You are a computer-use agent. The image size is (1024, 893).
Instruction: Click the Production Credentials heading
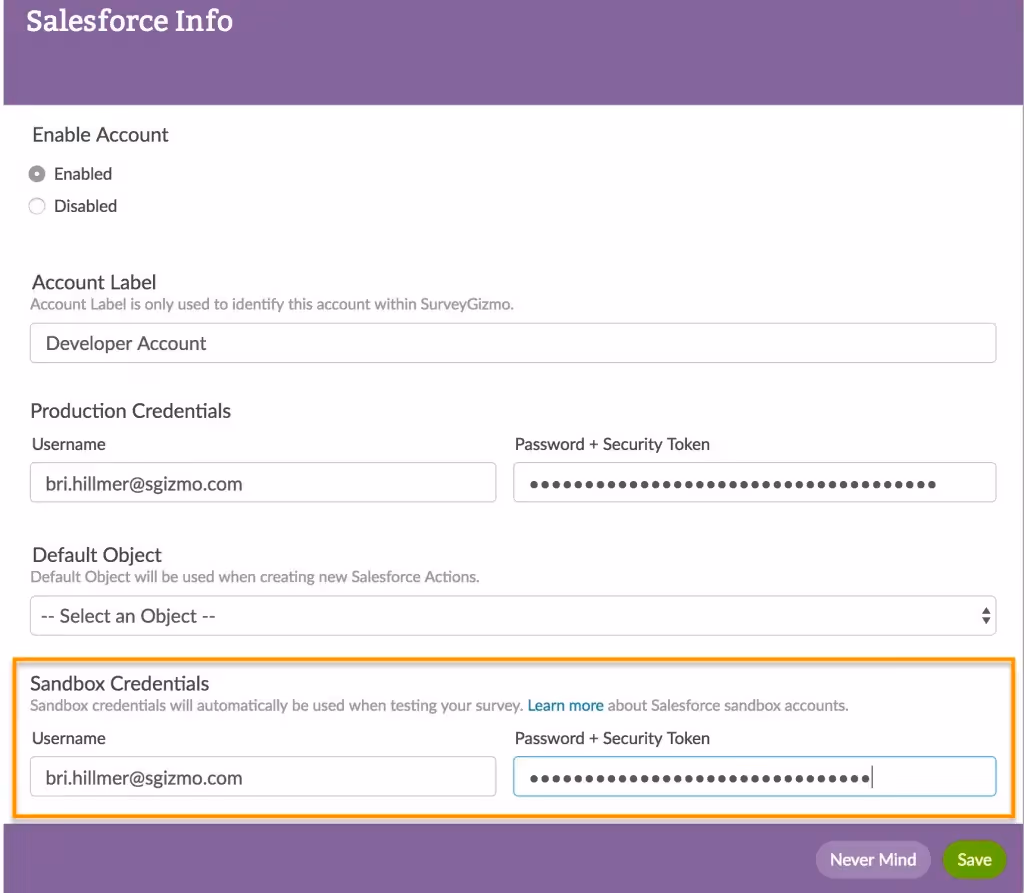pos(131,411)
